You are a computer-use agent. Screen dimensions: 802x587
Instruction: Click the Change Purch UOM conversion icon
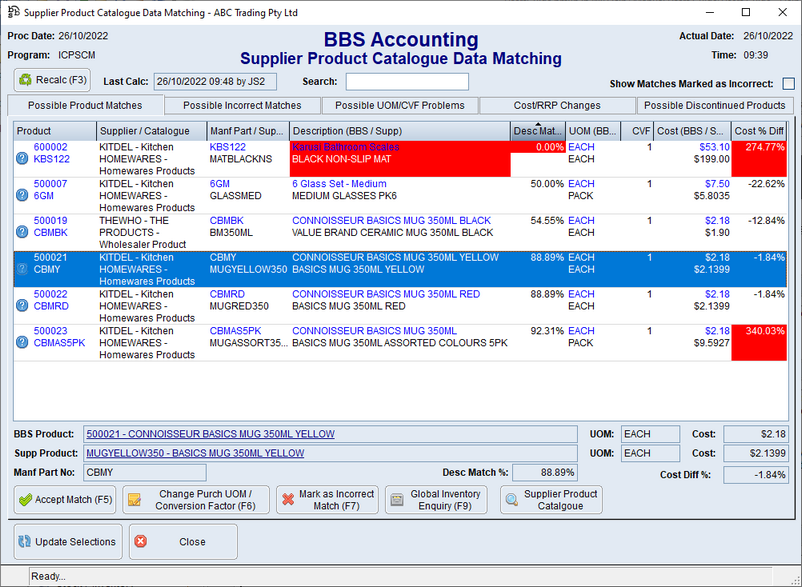click(134, 500)
